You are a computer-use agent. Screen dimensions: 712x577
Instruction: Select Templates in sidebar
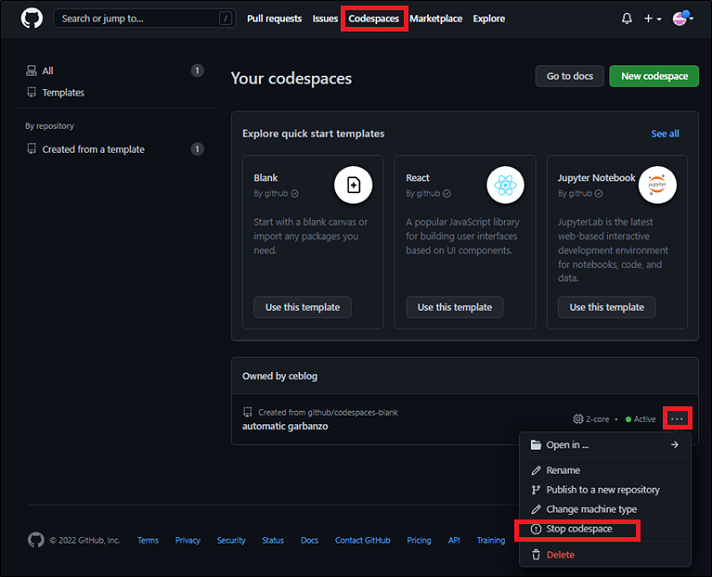(x=115, y=93)
